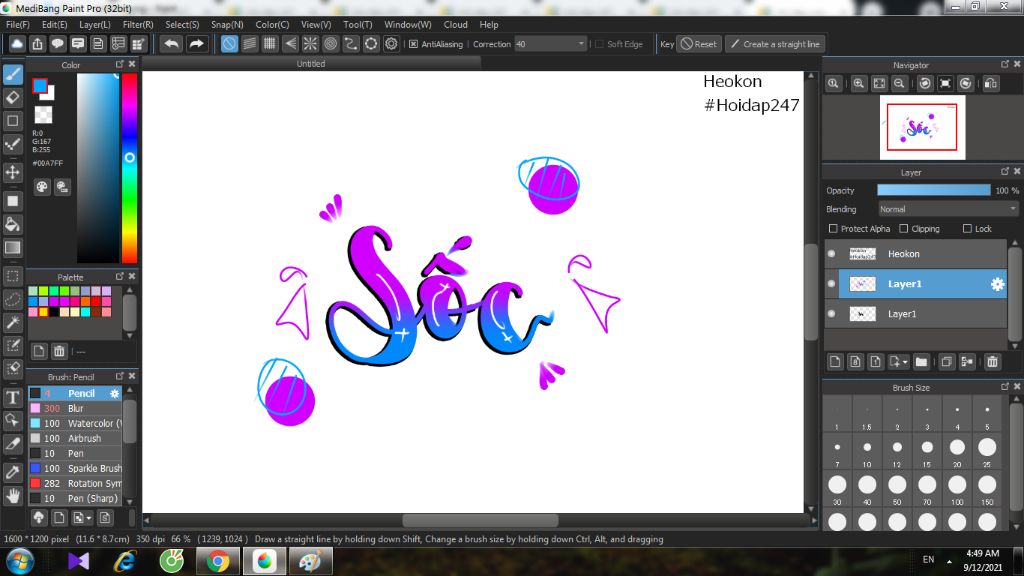
Task: Enable Clipping checkbox
Action: pos(903,229)
